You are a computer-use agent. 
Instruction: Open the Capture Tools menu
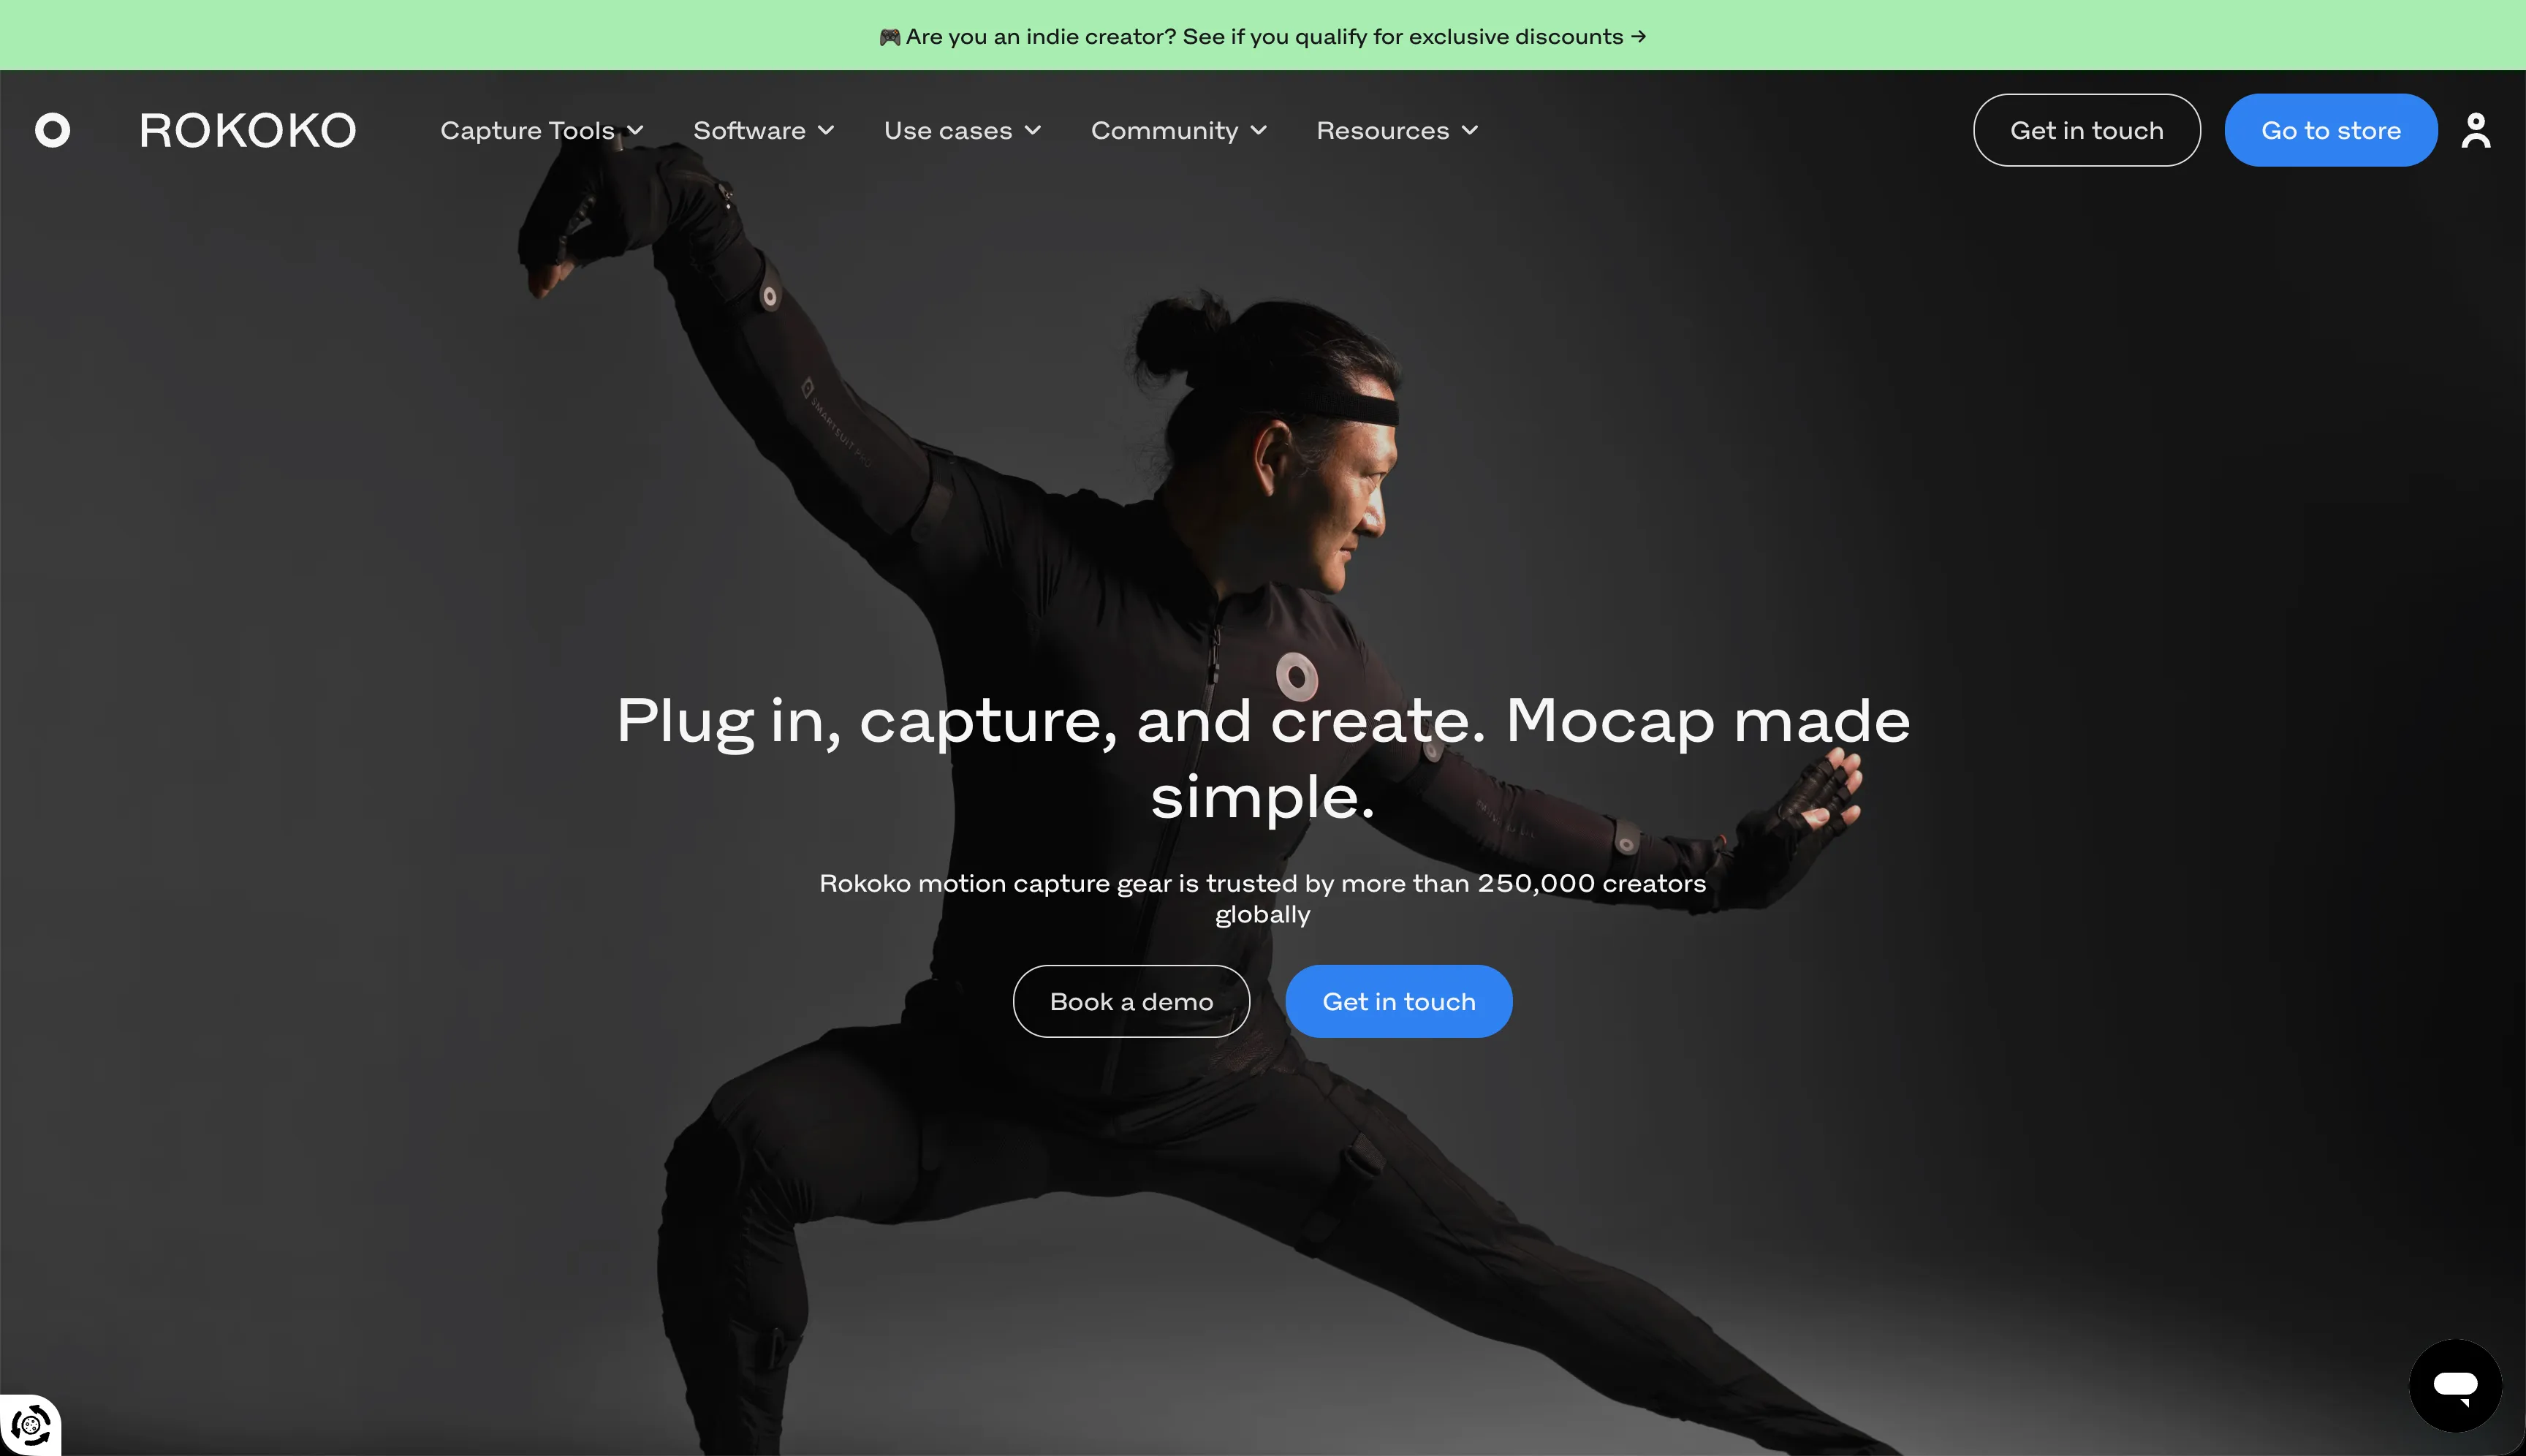(x=542, y=130)
